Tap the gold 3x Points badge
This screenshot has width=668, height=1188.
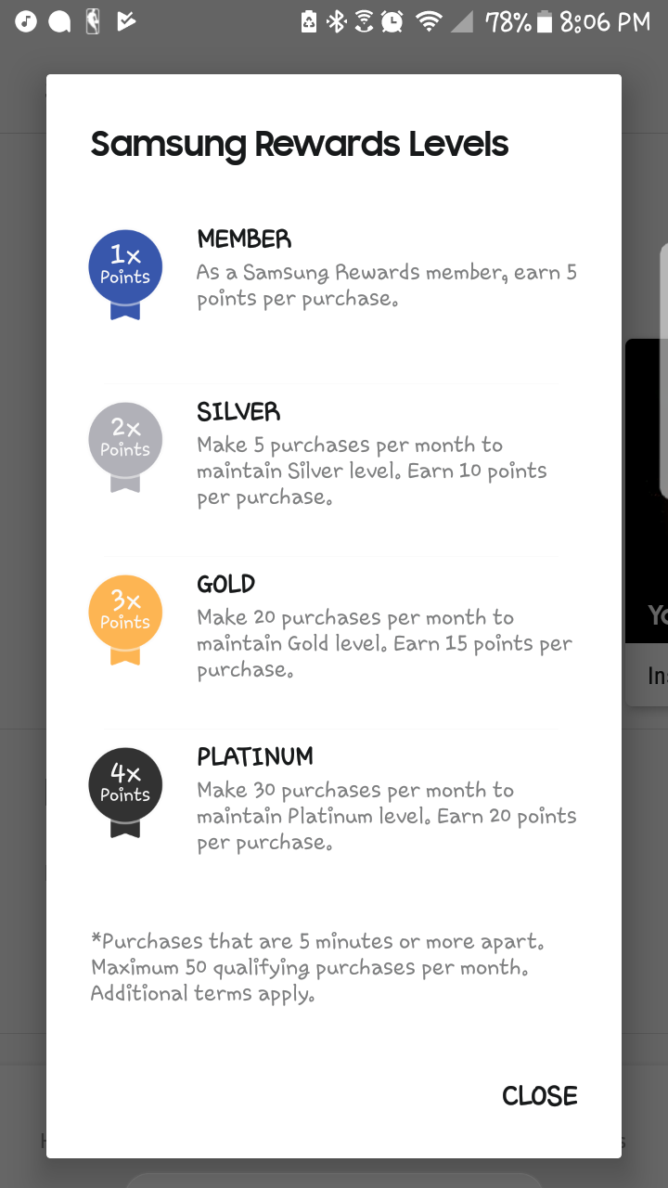[125, 613]
